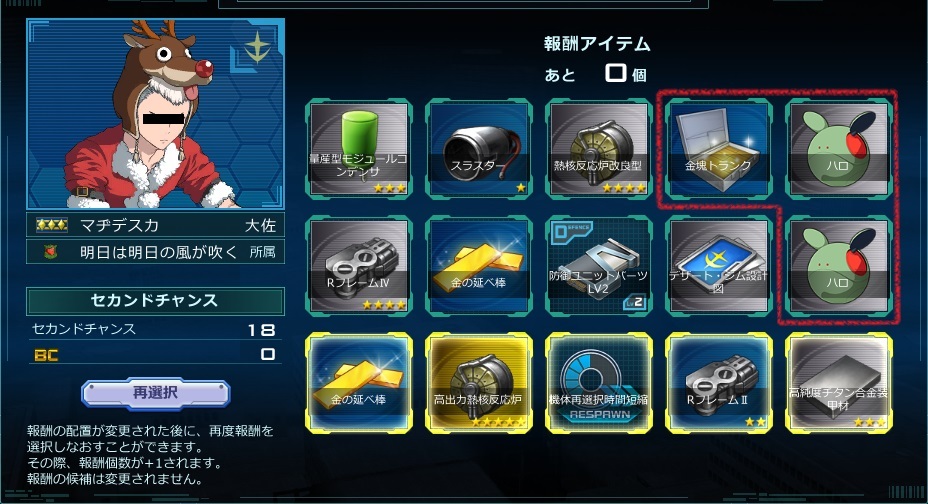Pick the 防御ユニットパーツ LV2 tile
This screenshot has width=928, height=504.
(599, 266)
